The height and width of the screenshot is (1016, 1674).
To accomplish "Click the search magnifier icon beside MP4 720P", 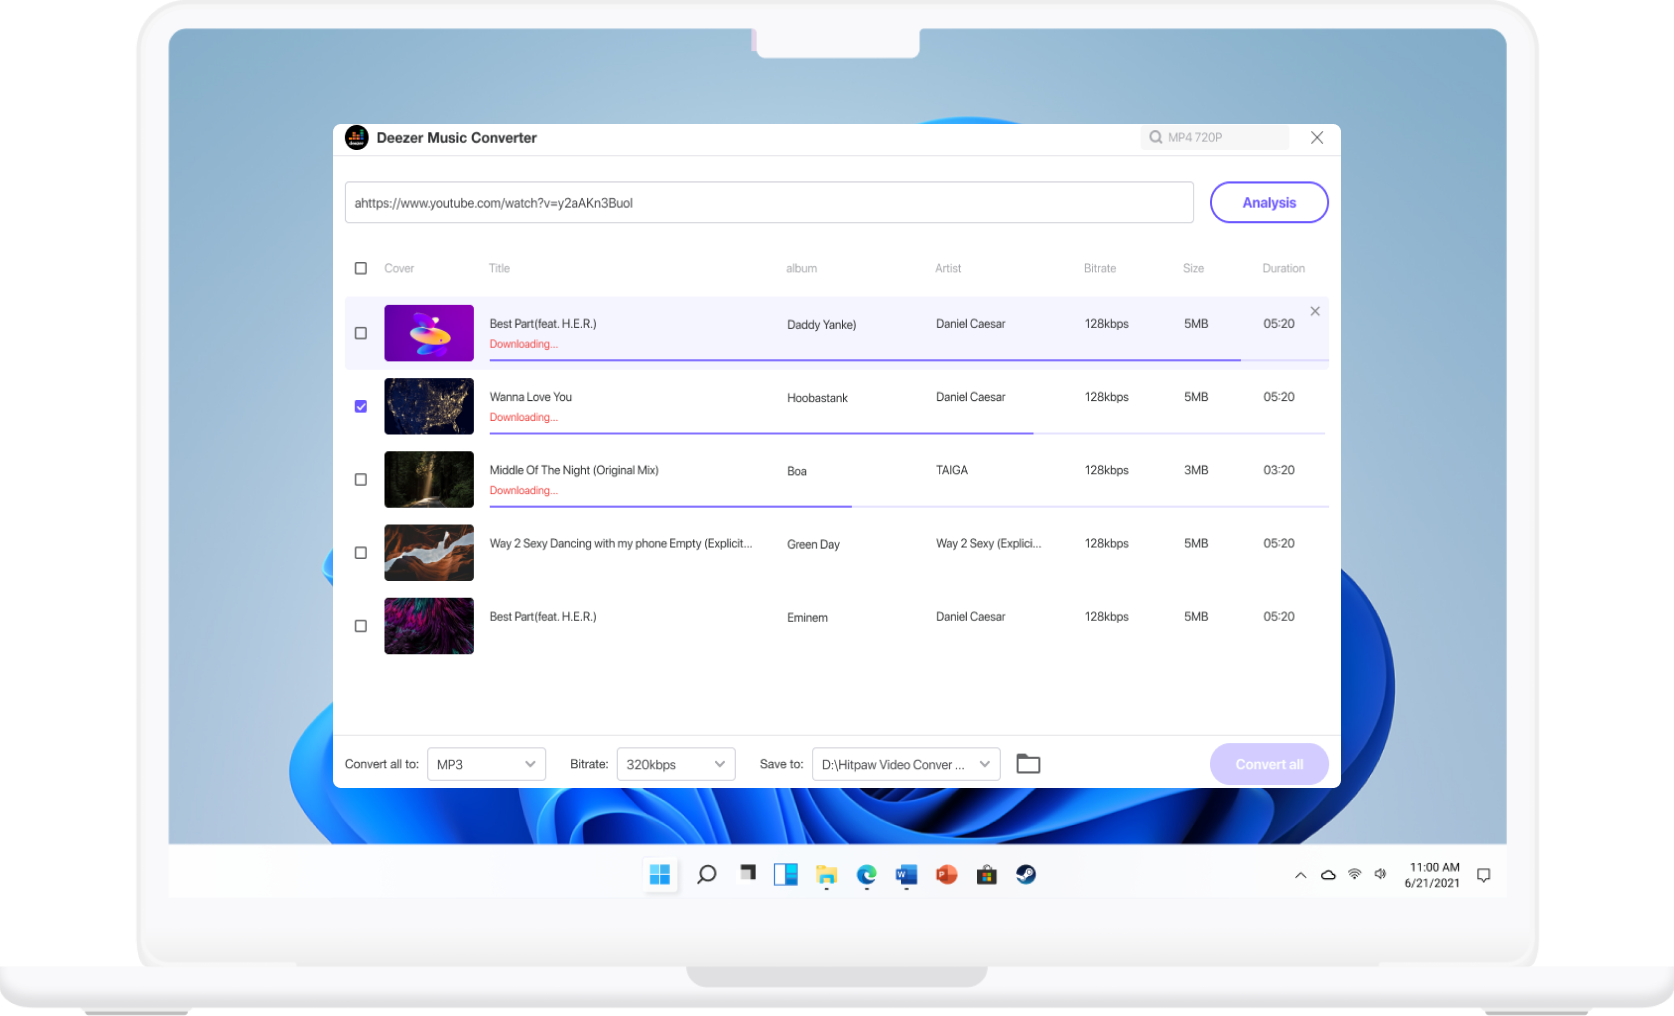I will click(1156, 138).
